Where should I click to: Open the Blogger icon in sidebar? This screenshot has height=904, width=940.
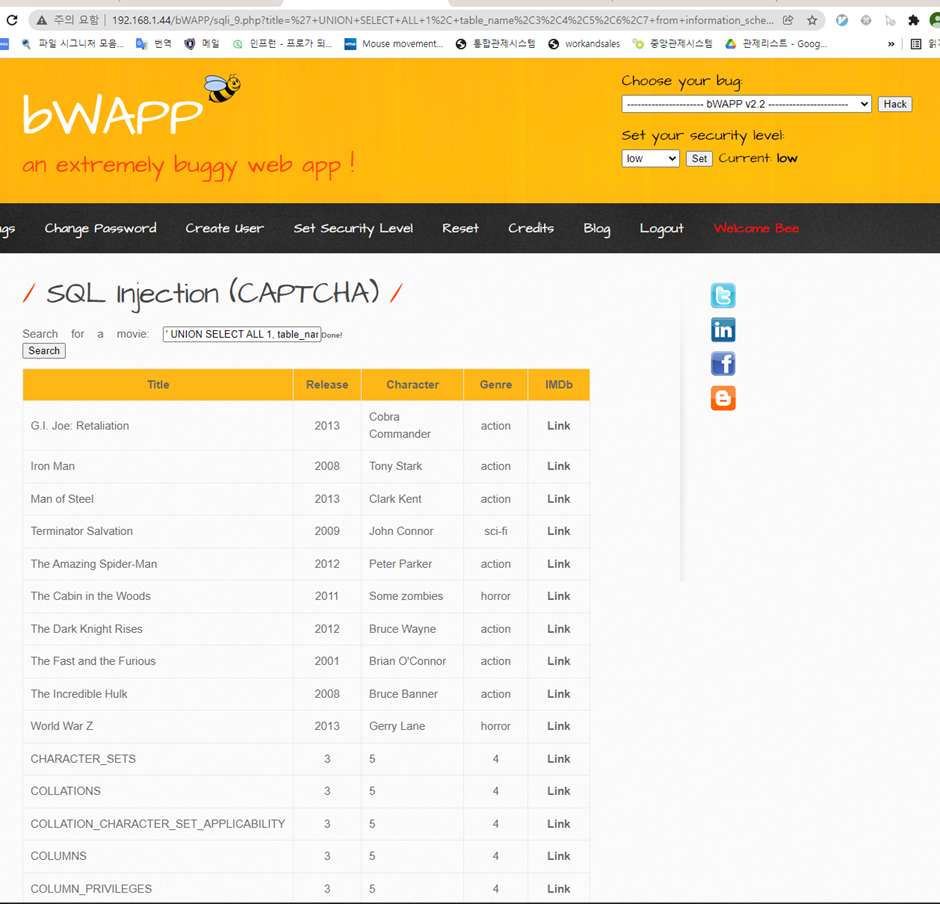(723, 398)
